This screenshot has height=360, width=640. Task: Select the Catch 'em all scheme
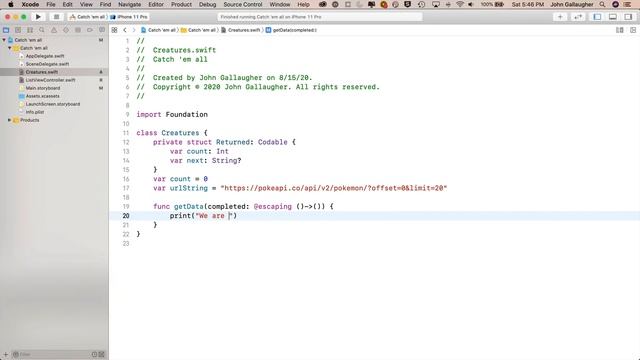click(87, 17)
